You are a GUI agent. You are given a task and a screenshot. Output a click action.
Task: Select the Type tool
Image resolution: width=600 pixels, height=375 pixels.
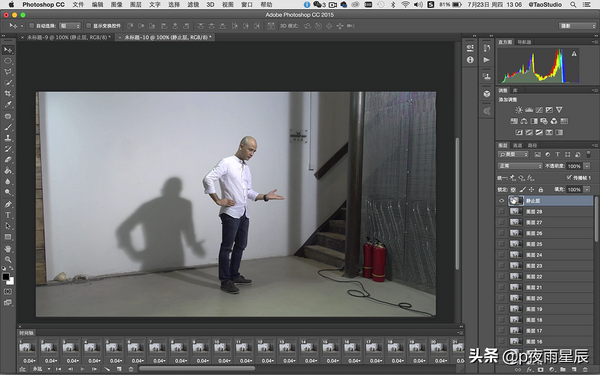tap(8, 215)
